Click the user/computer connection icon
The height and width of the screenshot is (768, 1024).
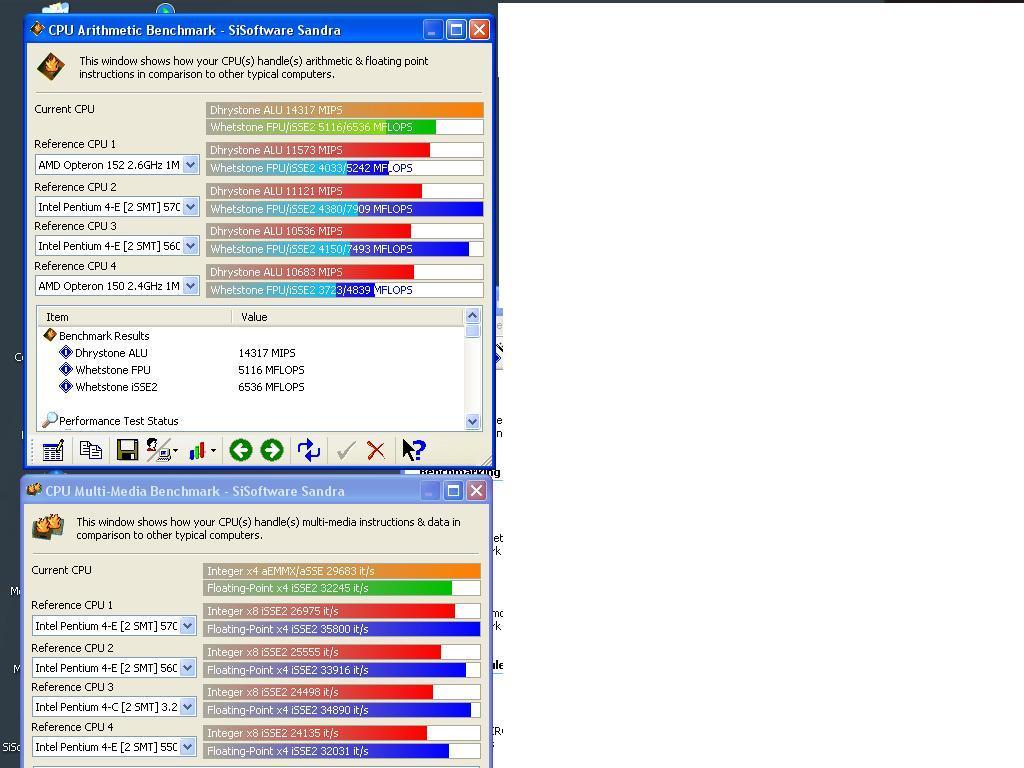coord(157,450)
